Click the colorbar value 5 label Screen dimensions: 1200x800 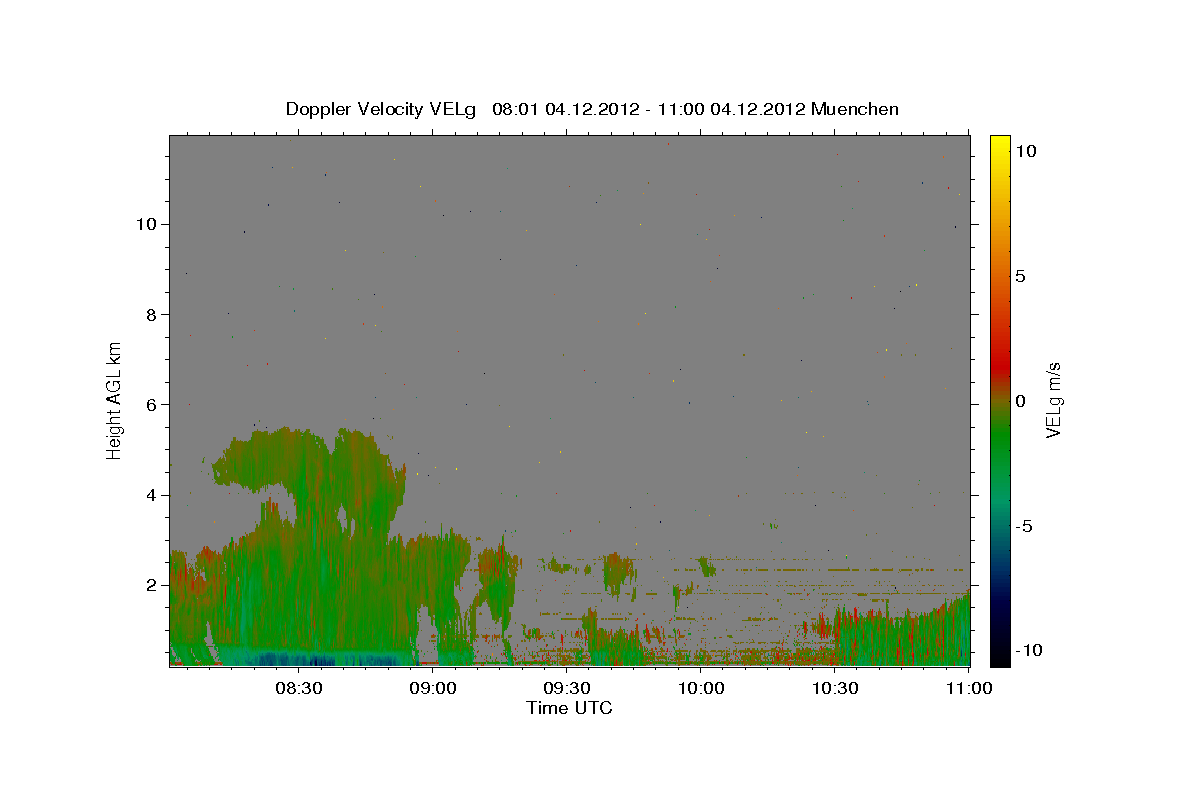[x=1020, y=276]
